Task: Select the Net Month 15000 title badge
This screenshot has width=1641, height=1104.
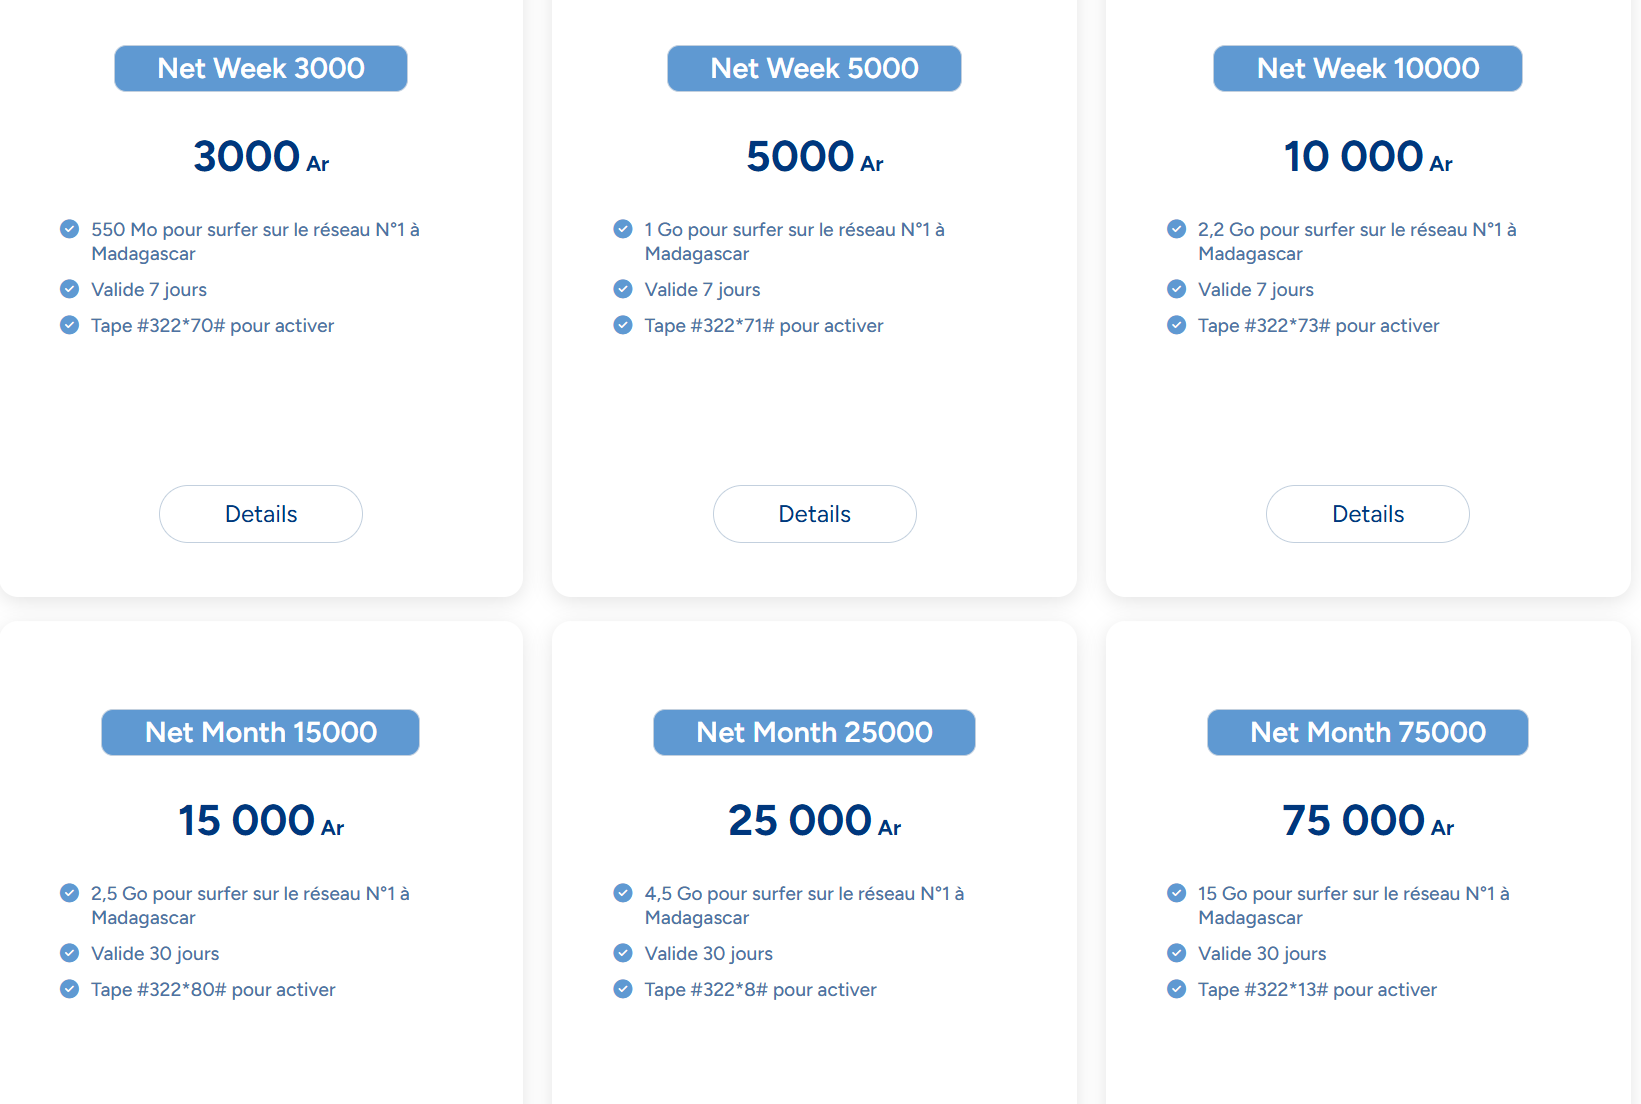Action: click(260, 732)
